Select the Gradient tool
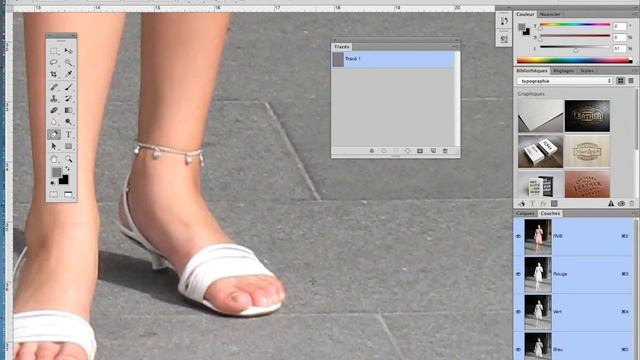Screen dimensions: 640x360 (69, 110)
